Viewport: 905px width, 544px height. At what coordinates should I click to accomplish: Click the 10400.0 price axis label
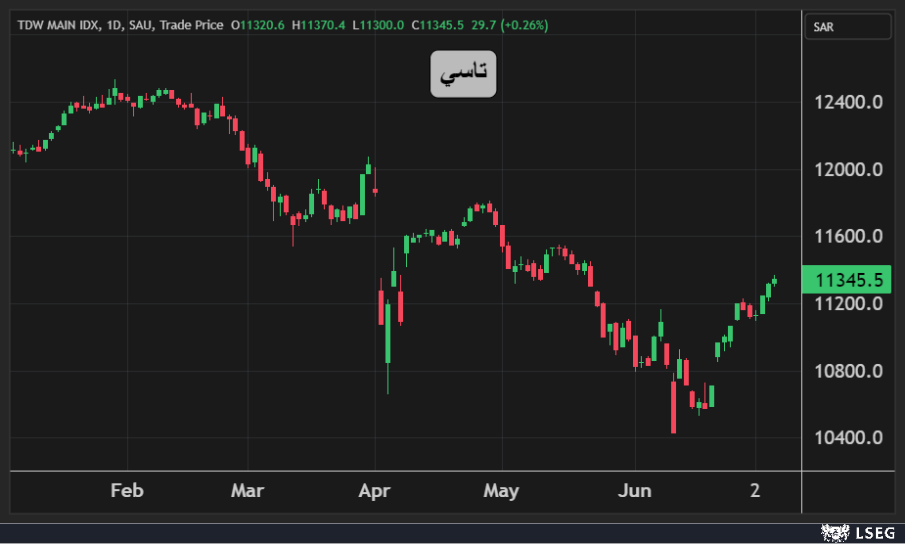(849, 438)
